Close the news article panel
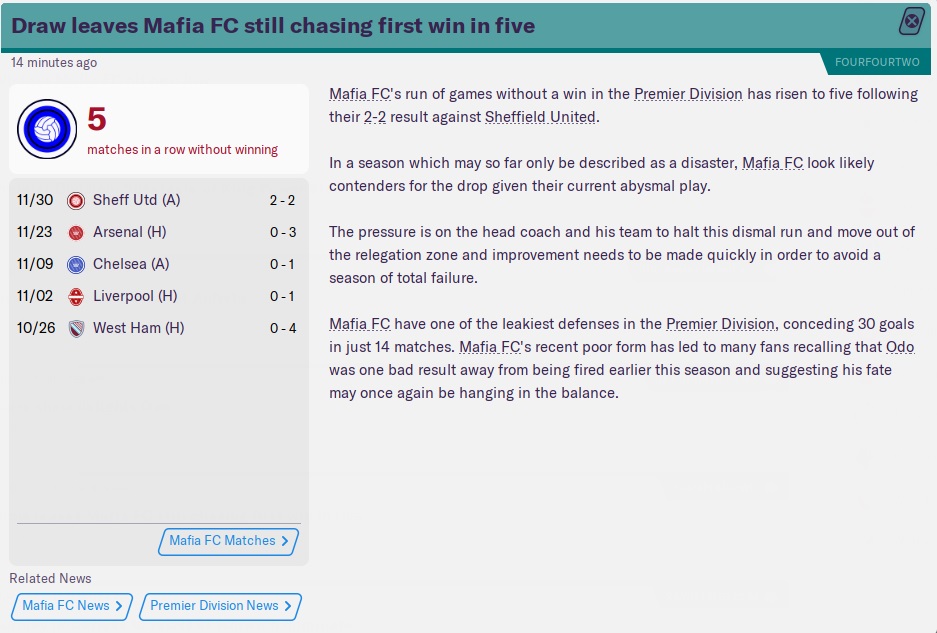 [911, 21]
